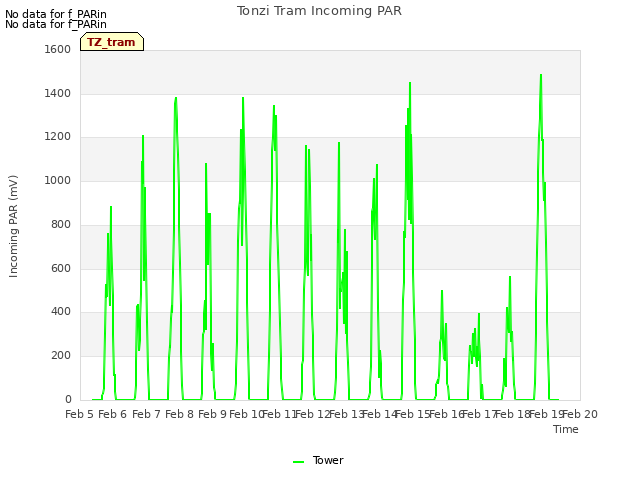Click the Feb 6 x-axis label
This screenshot has height=480, width=640.
pyautogui.click(x=113, y=414)
